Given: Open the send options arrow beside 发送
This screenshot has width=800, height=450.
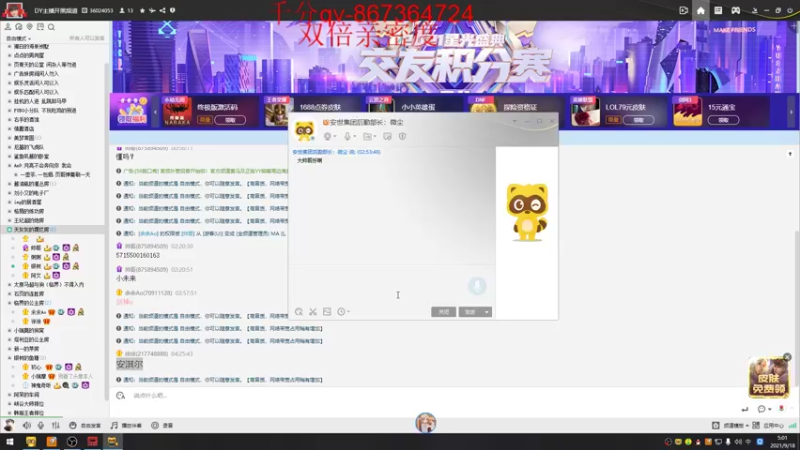Looking at the screenshot, I should pyautogui.click(x=487, y=312).
